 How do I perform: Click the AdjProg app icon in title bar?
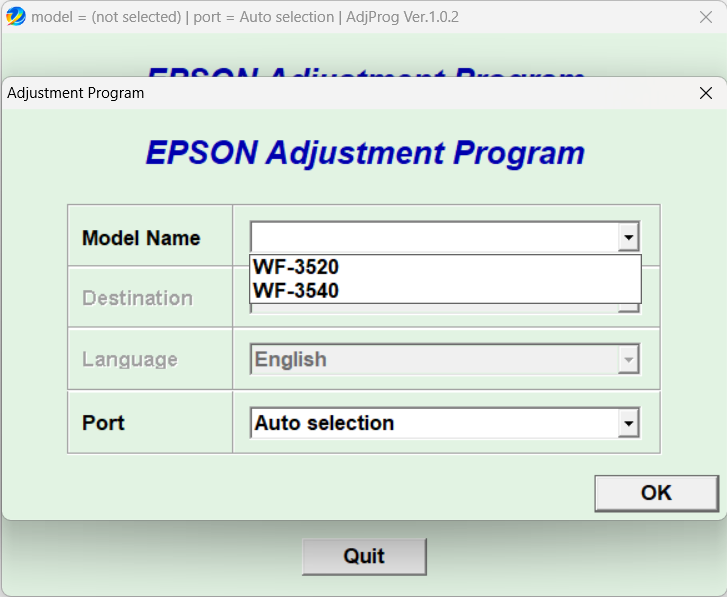15,17
